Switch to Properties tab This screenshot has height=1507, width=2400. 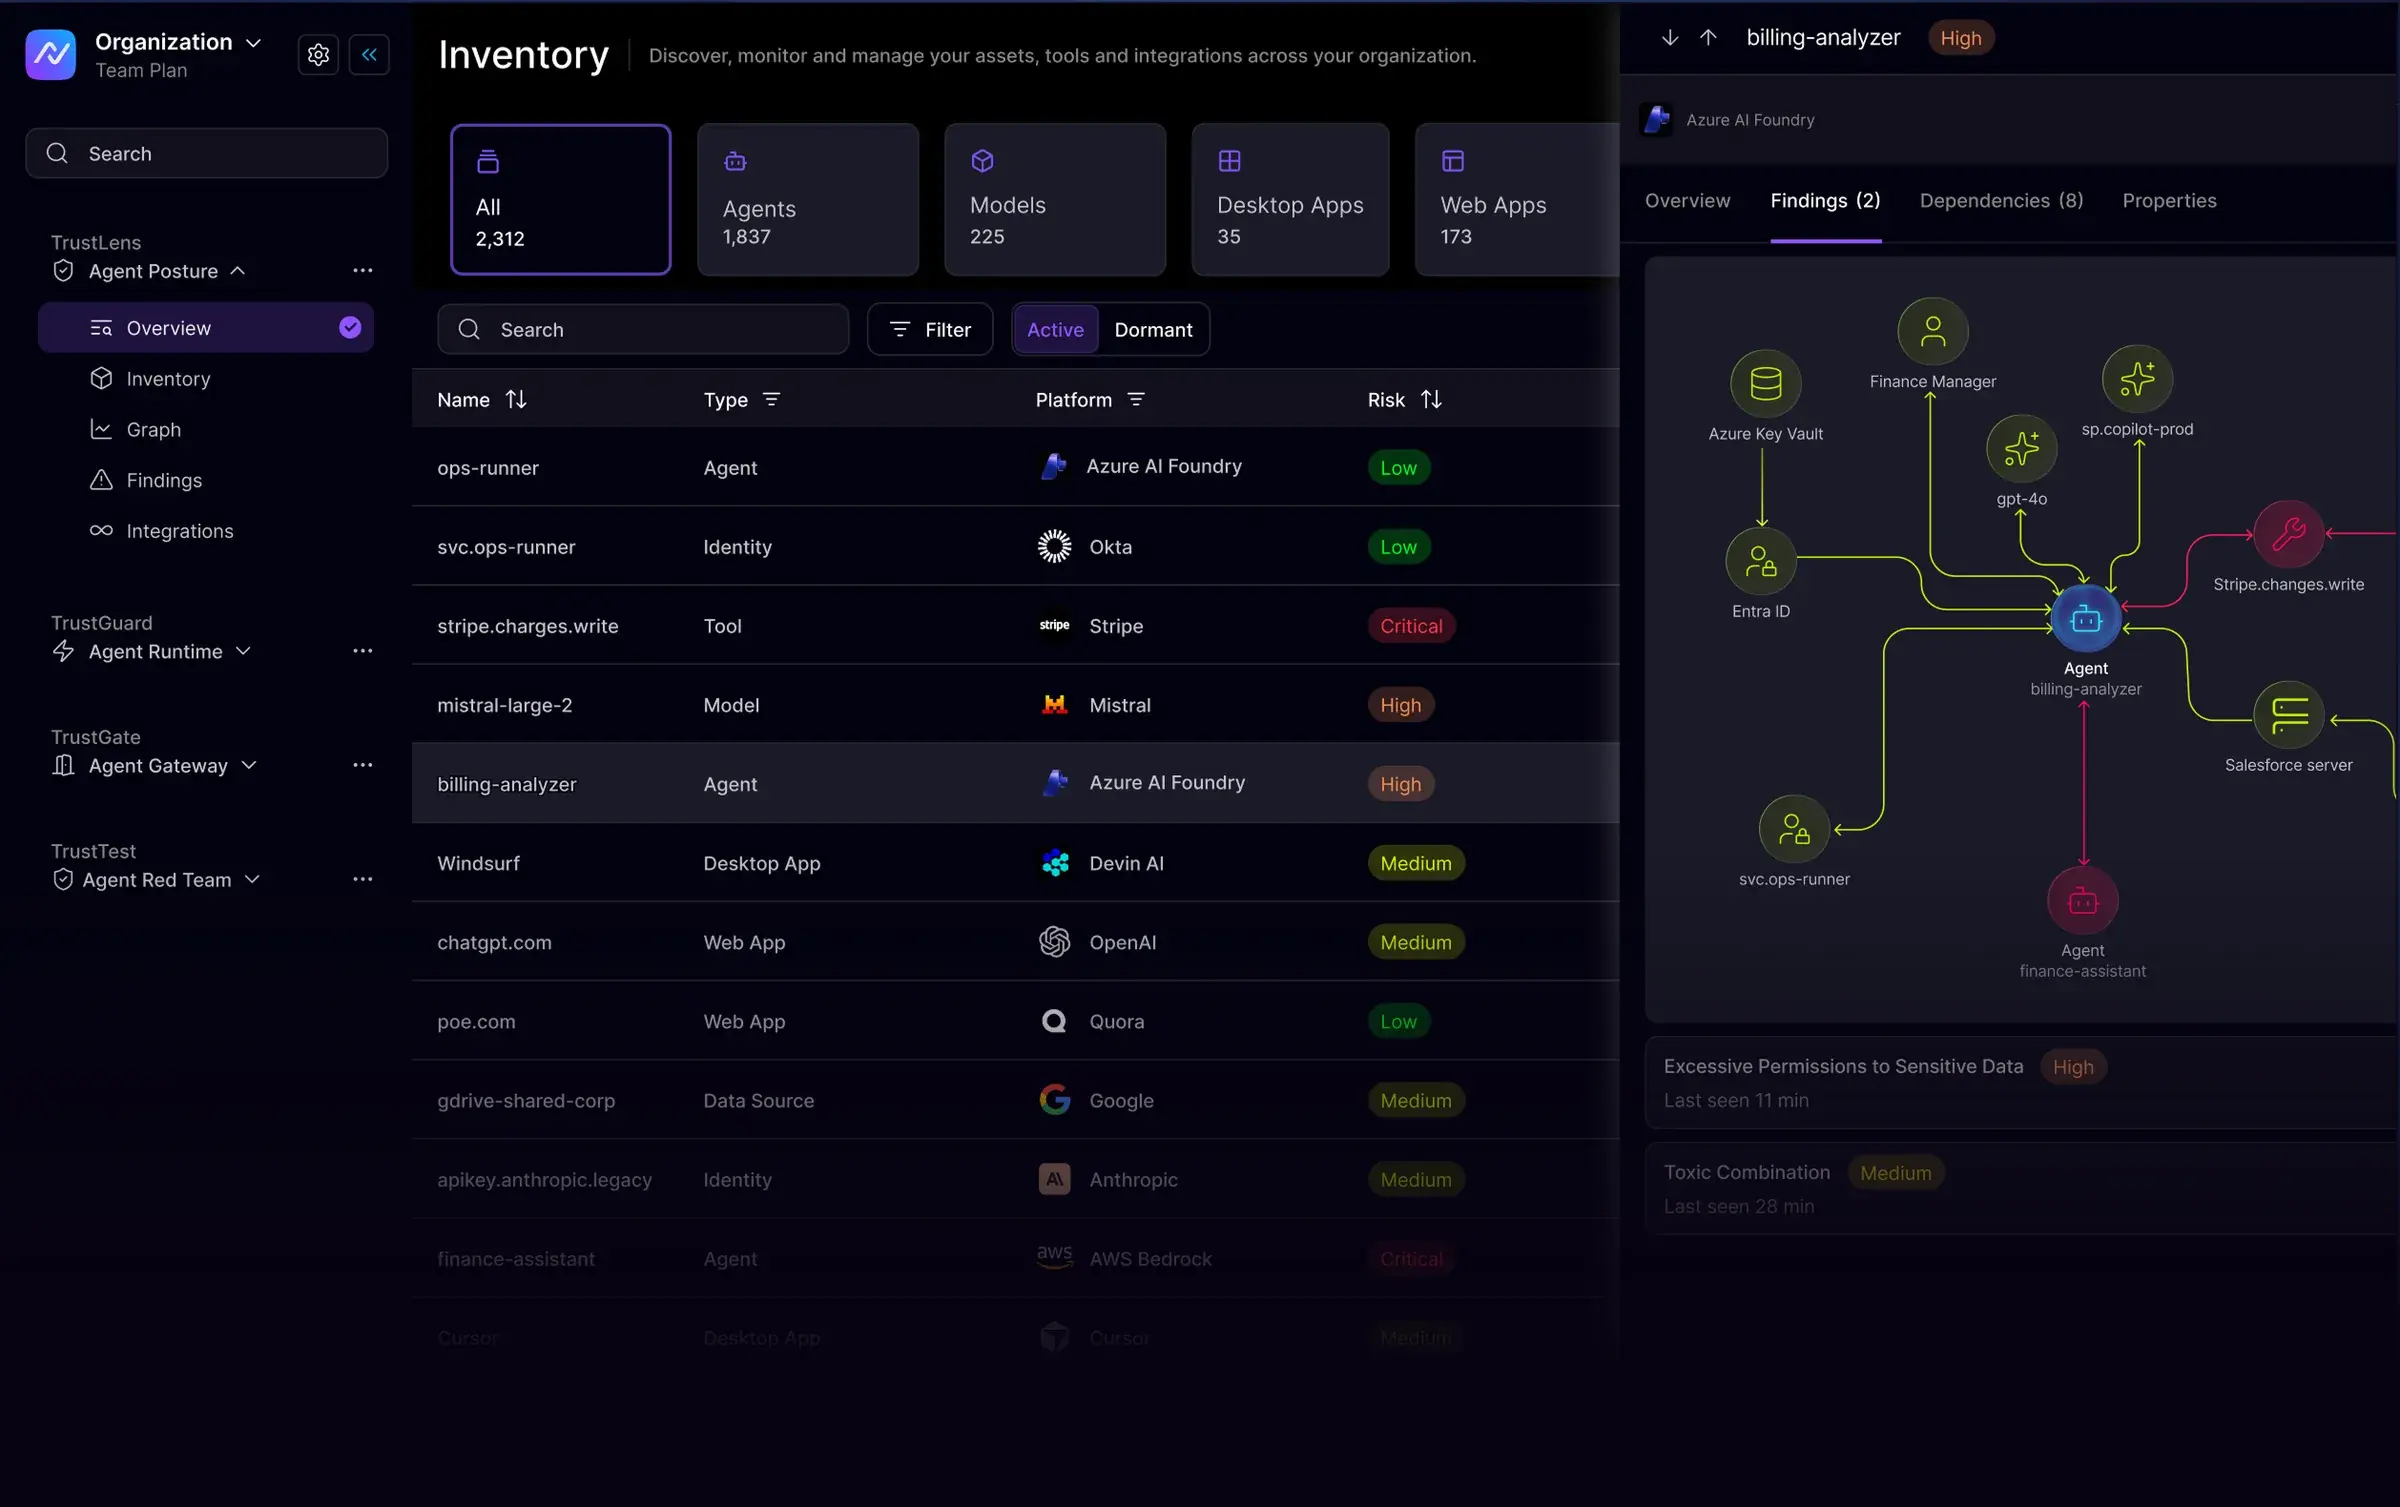click(x=2169, y=200)
